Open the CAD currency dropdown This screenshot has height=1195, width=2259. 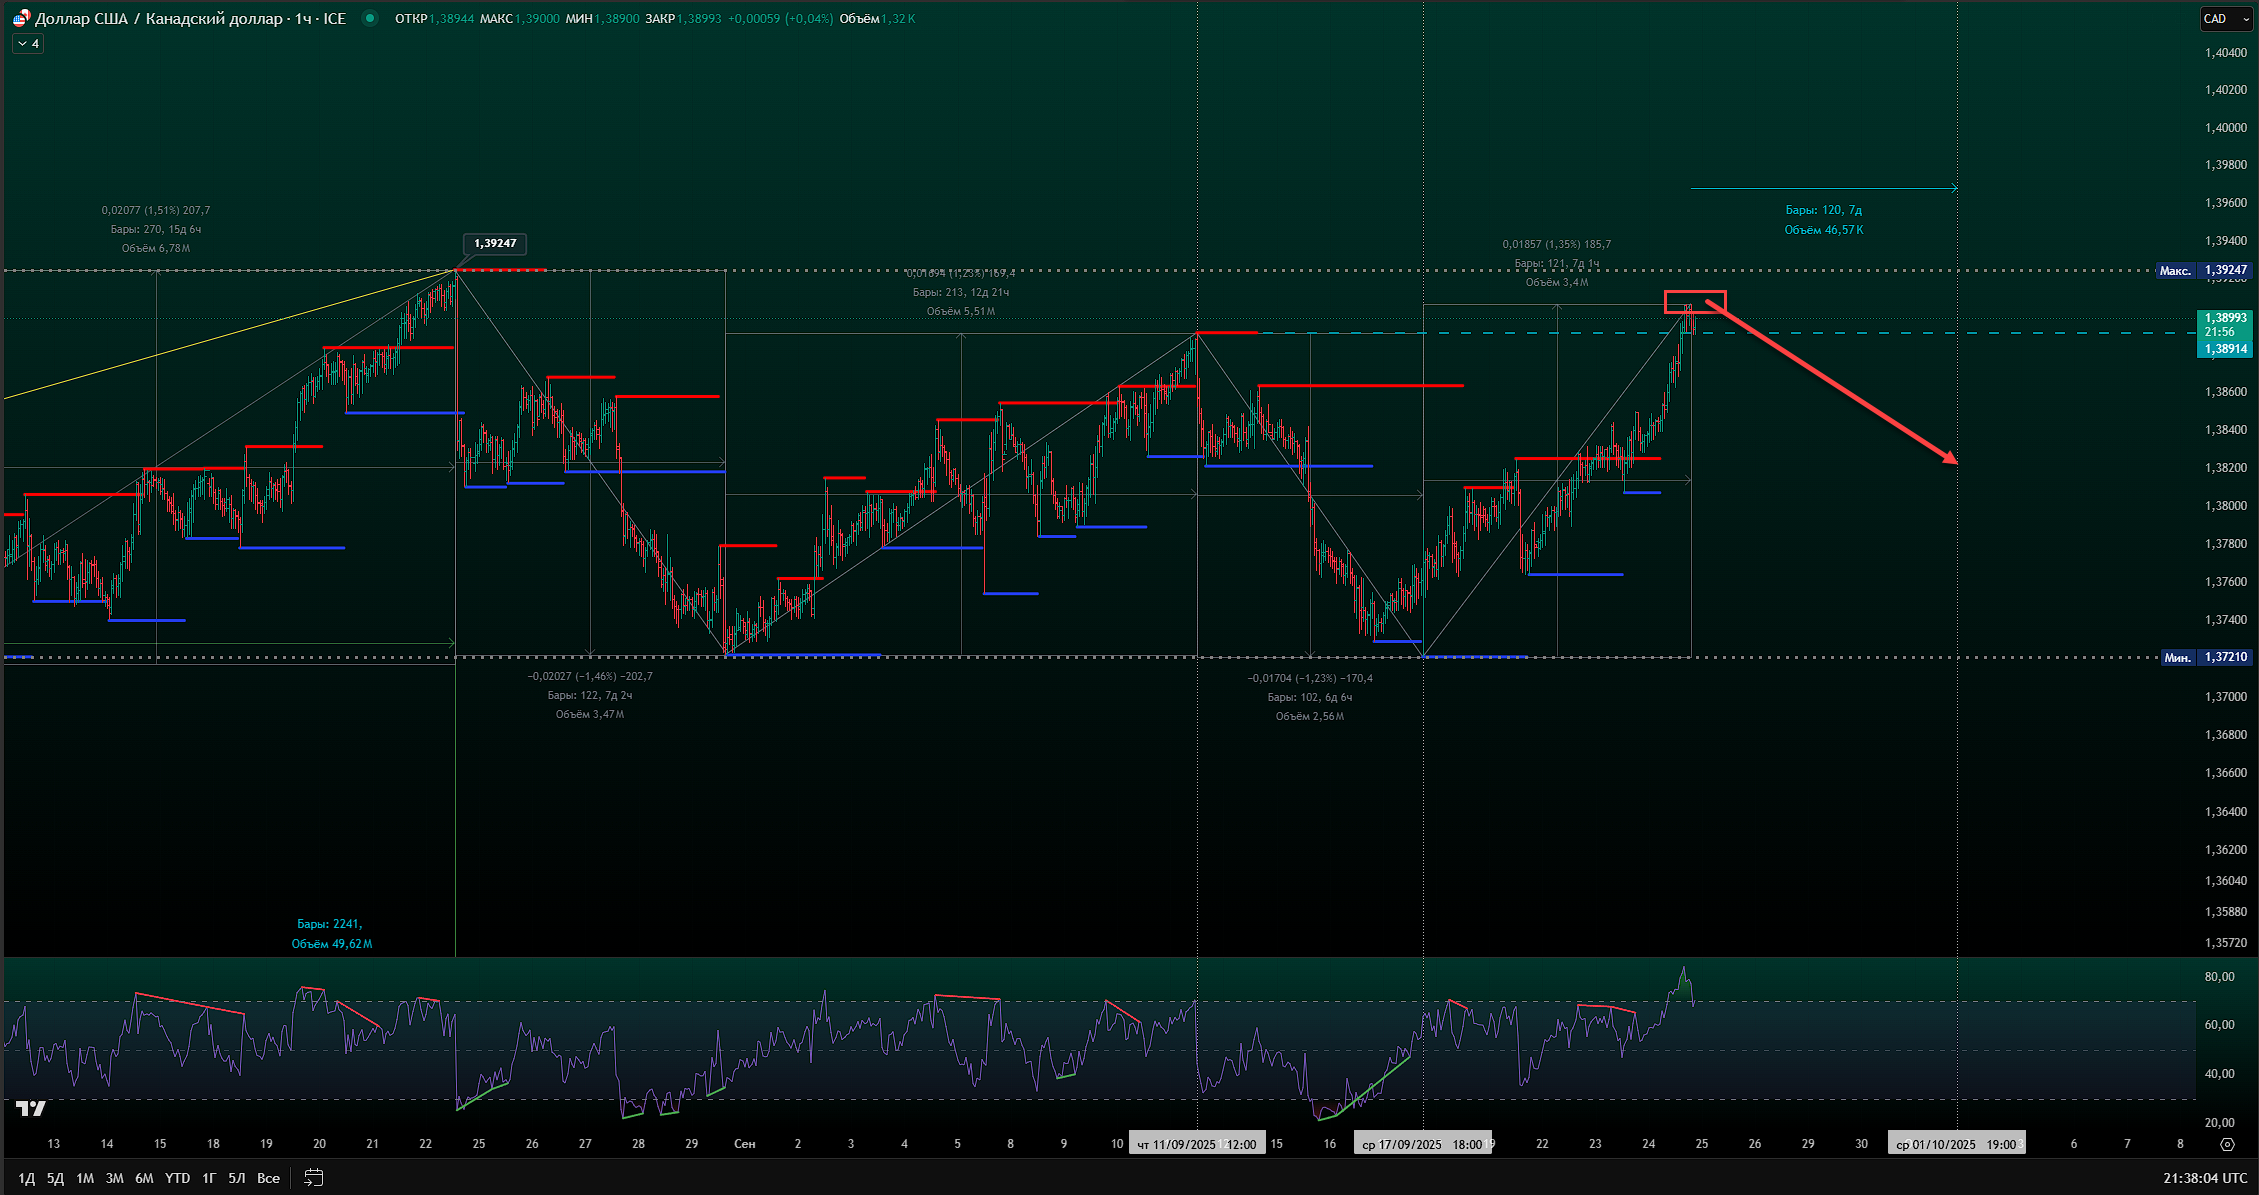pos(2225,18)
